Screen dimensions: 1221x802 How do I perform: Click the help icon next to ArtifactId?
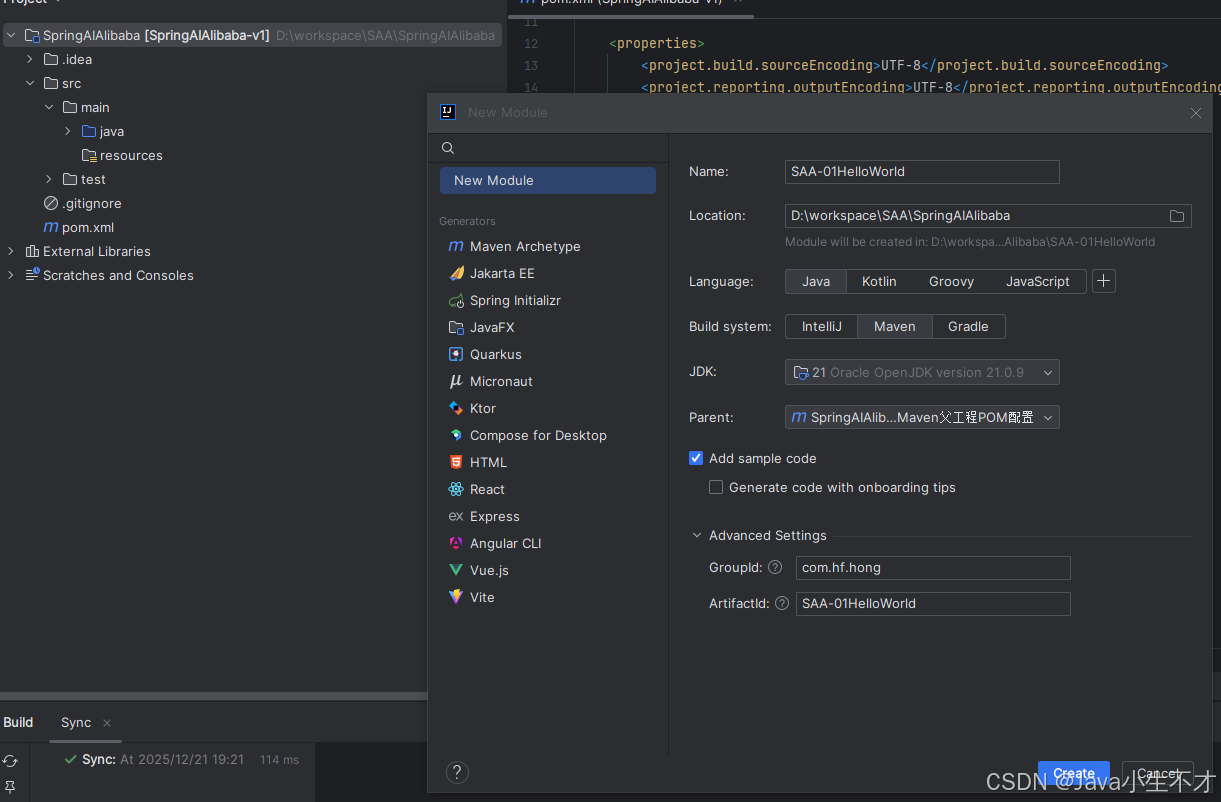click(782, 603)
